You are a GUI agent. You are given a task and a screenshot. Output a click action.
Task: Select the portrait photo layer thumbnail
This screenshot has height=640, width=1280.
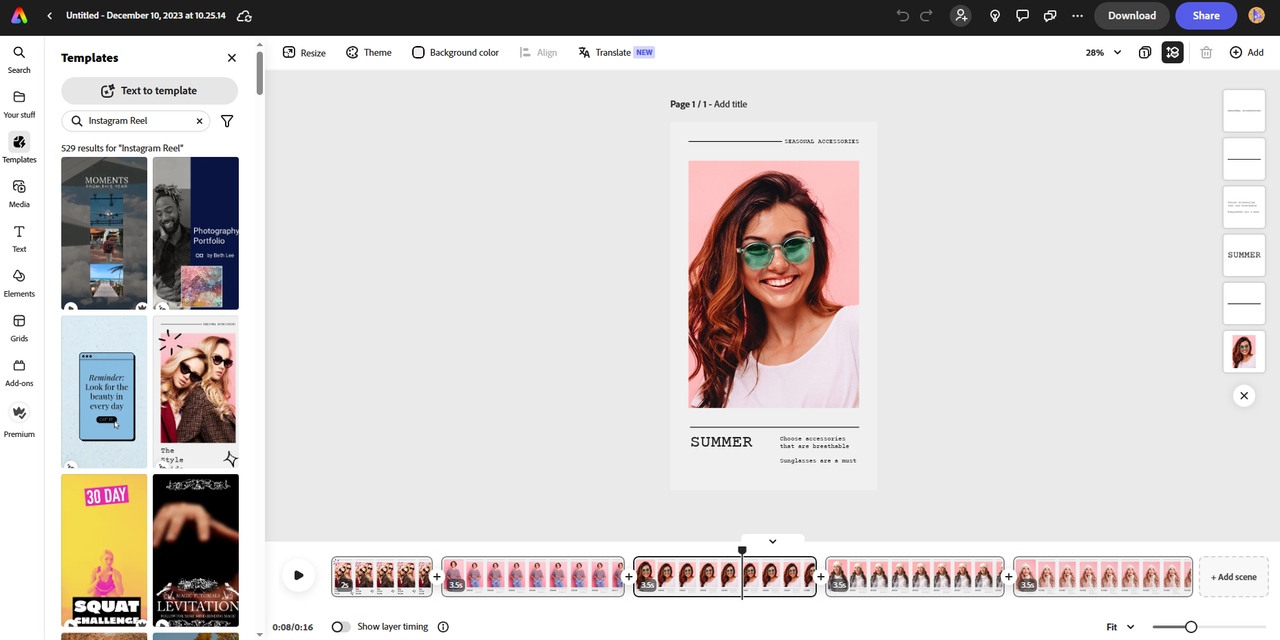point(1244,352)
